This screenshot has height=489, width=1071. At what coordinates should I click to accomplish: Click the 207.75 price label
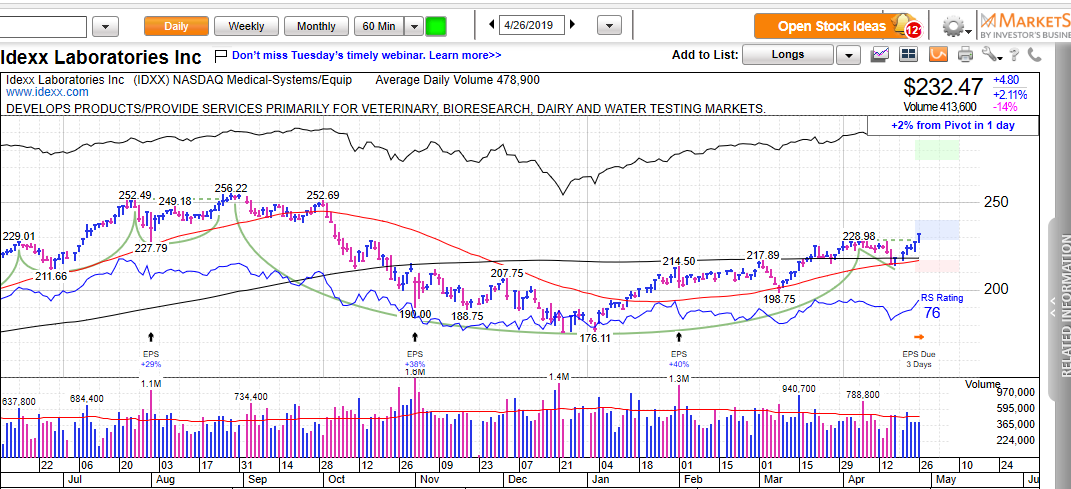[507, 273]
